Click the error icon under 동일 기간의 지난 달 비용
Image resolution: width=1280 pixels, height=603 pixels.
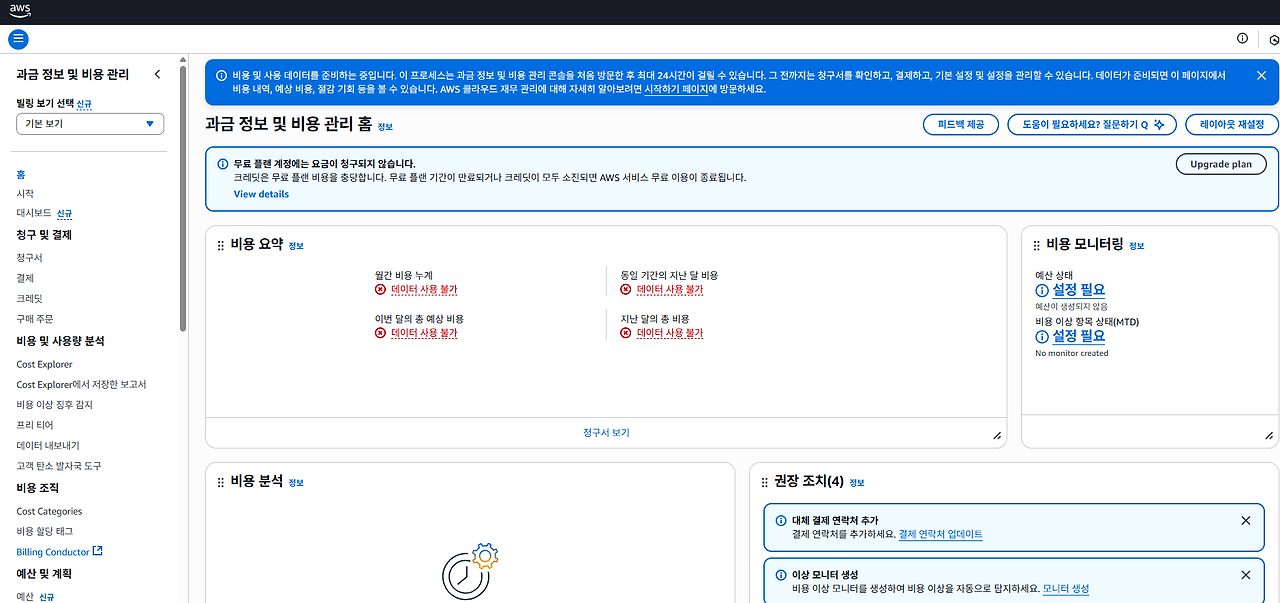pos(626,290)
